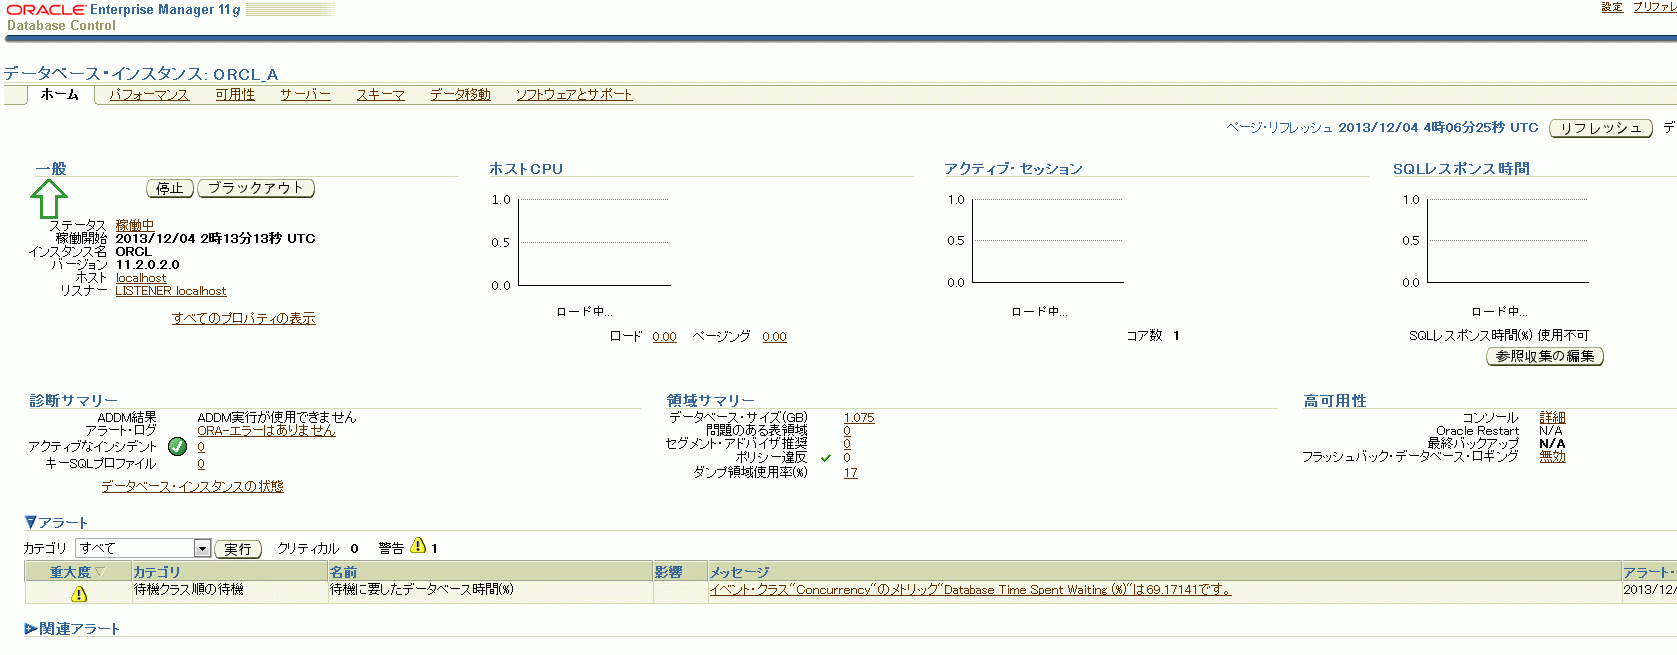Viewport: 1677px width, 655px height.
Task: Click the instance name value ORCL
Action: pos(134,252)
